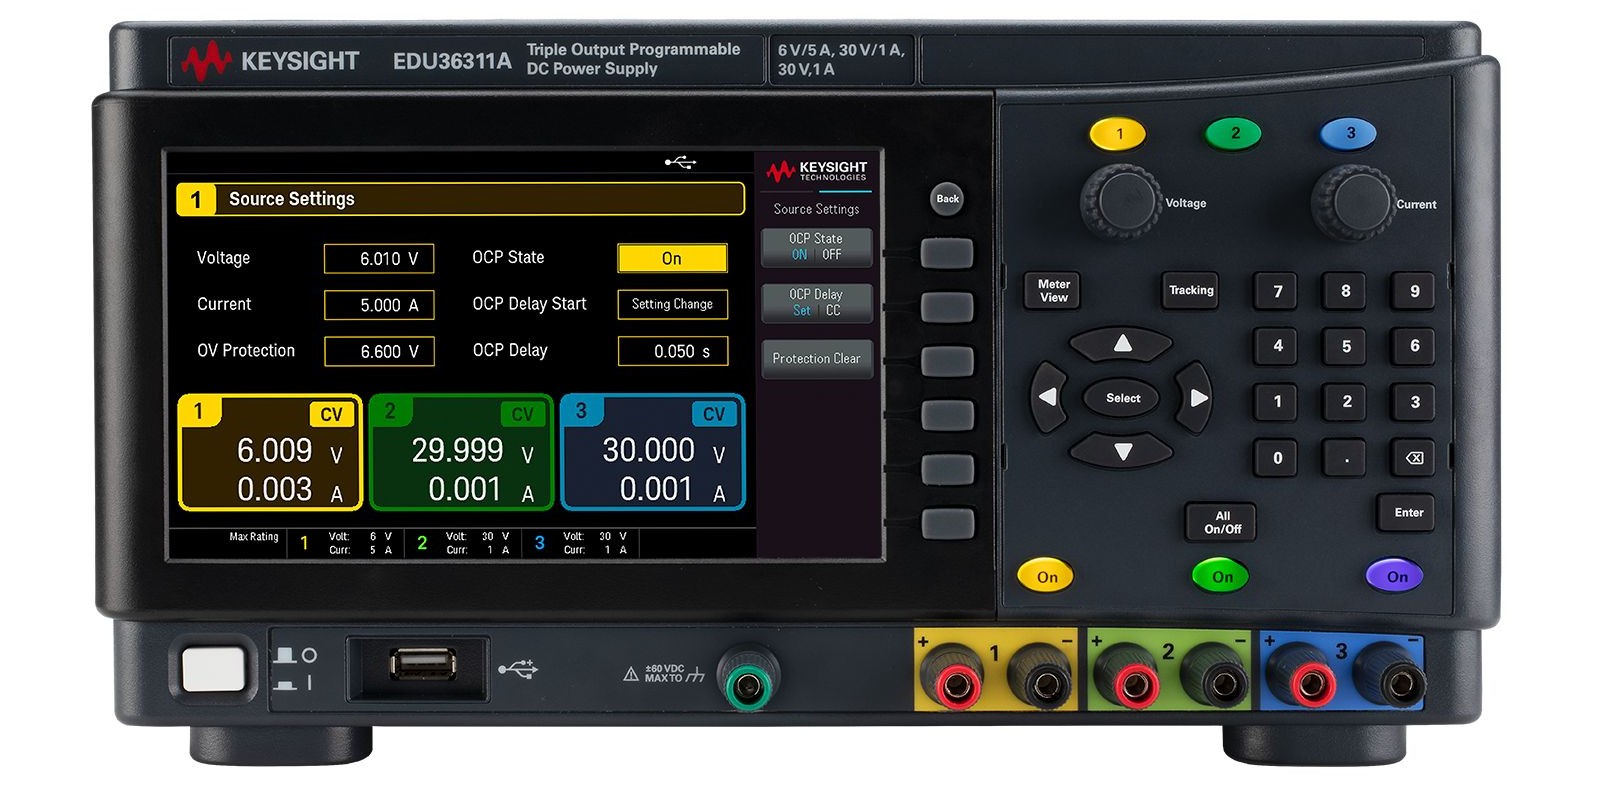Click the OV Protection 6.600 V field

379,352
